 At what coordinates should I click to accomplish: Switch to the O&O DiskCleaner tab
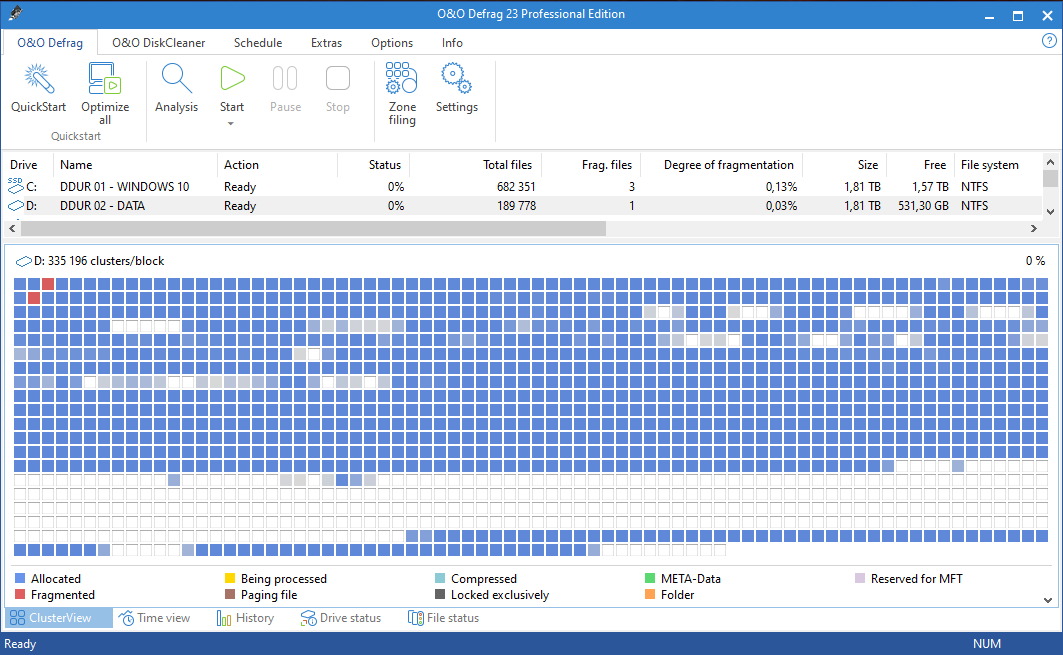pos(158,43)
